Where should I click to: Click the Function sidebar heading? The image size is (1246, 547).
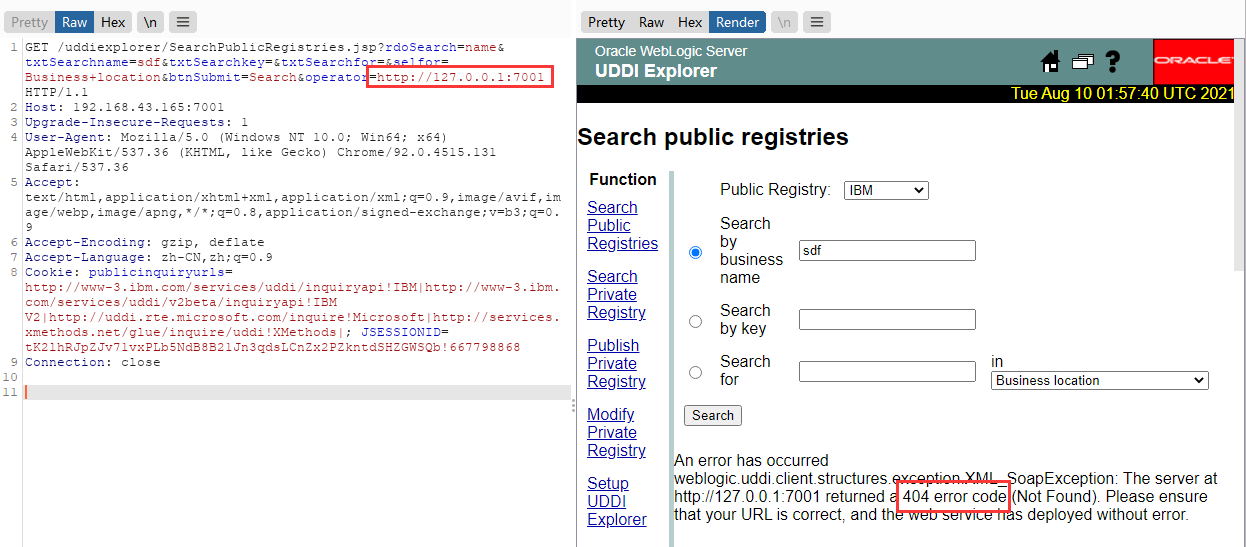click(x=623, y=179)
